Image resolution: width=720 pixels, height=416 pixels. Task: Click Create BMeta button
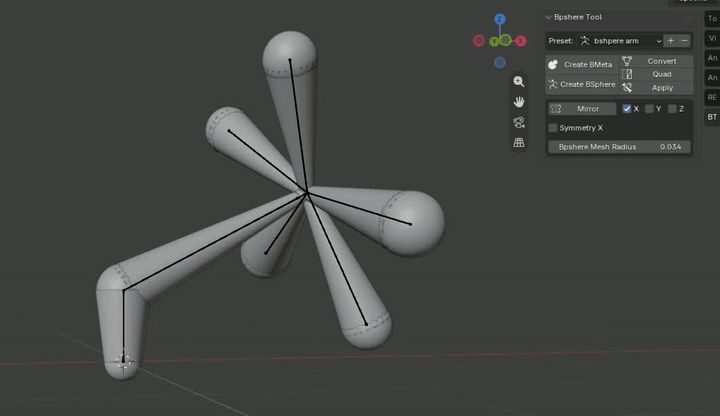click(x=582, y=65)
